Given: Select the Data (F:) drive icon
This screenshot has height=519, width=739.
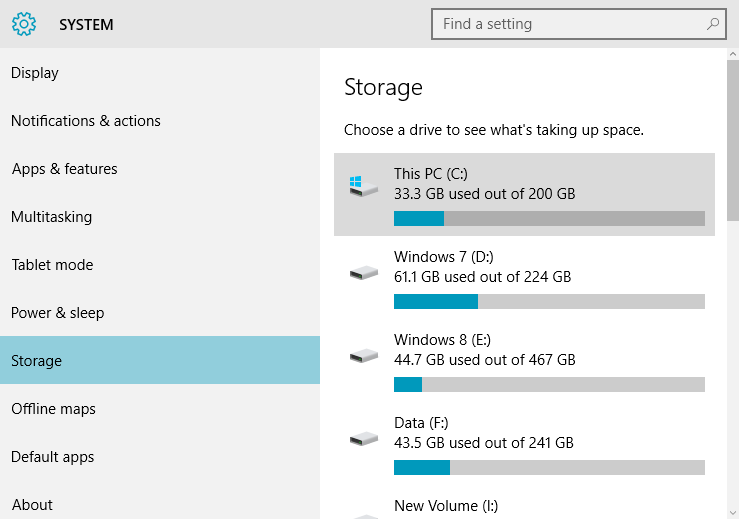Looking at the screenshot, I should click(363, 439).
